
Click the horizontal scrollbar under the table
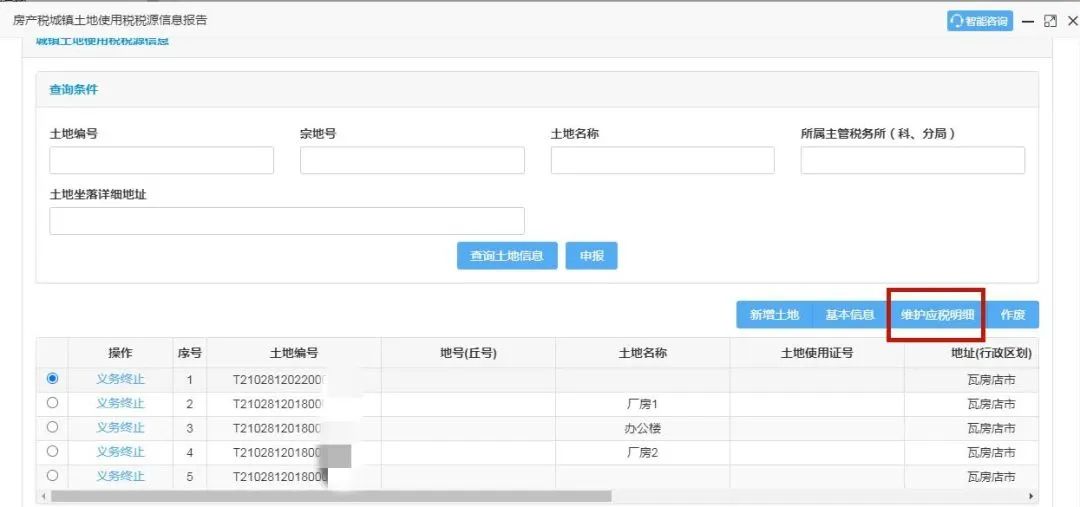point(330,496)
